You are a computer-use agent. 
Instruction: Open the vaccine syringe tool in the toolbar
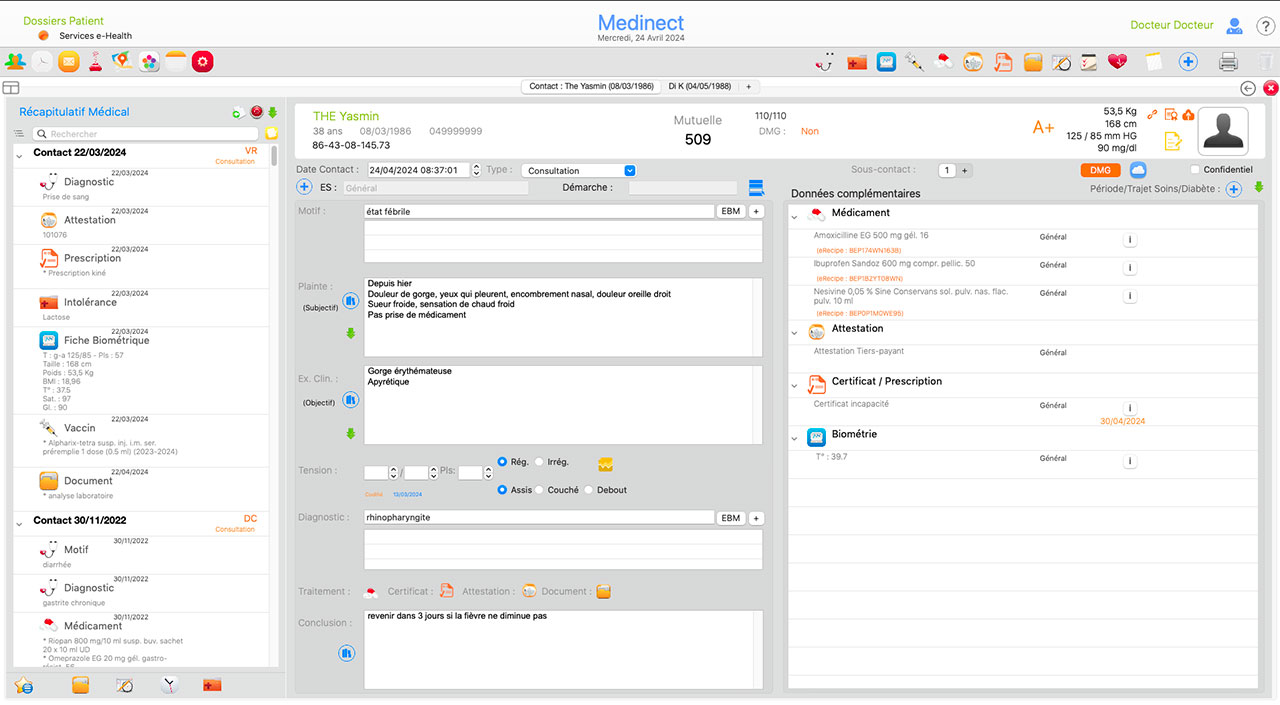coord(916,61)
